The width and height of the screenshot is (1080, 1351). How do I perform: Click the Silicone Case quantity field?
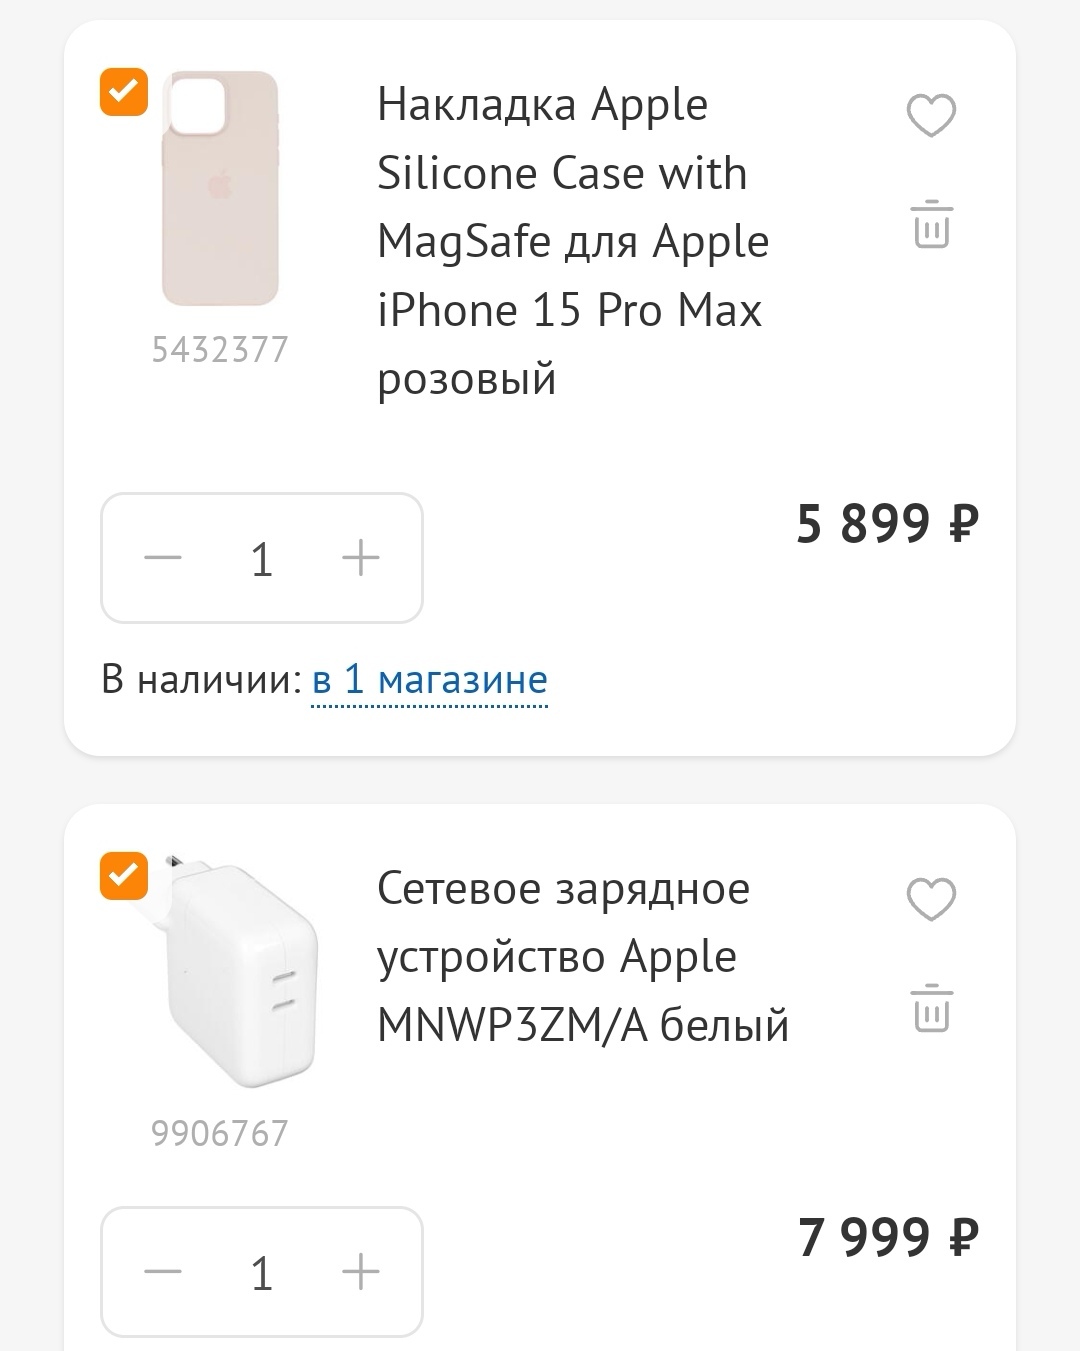pyautogui.click(x=262, y=558)
